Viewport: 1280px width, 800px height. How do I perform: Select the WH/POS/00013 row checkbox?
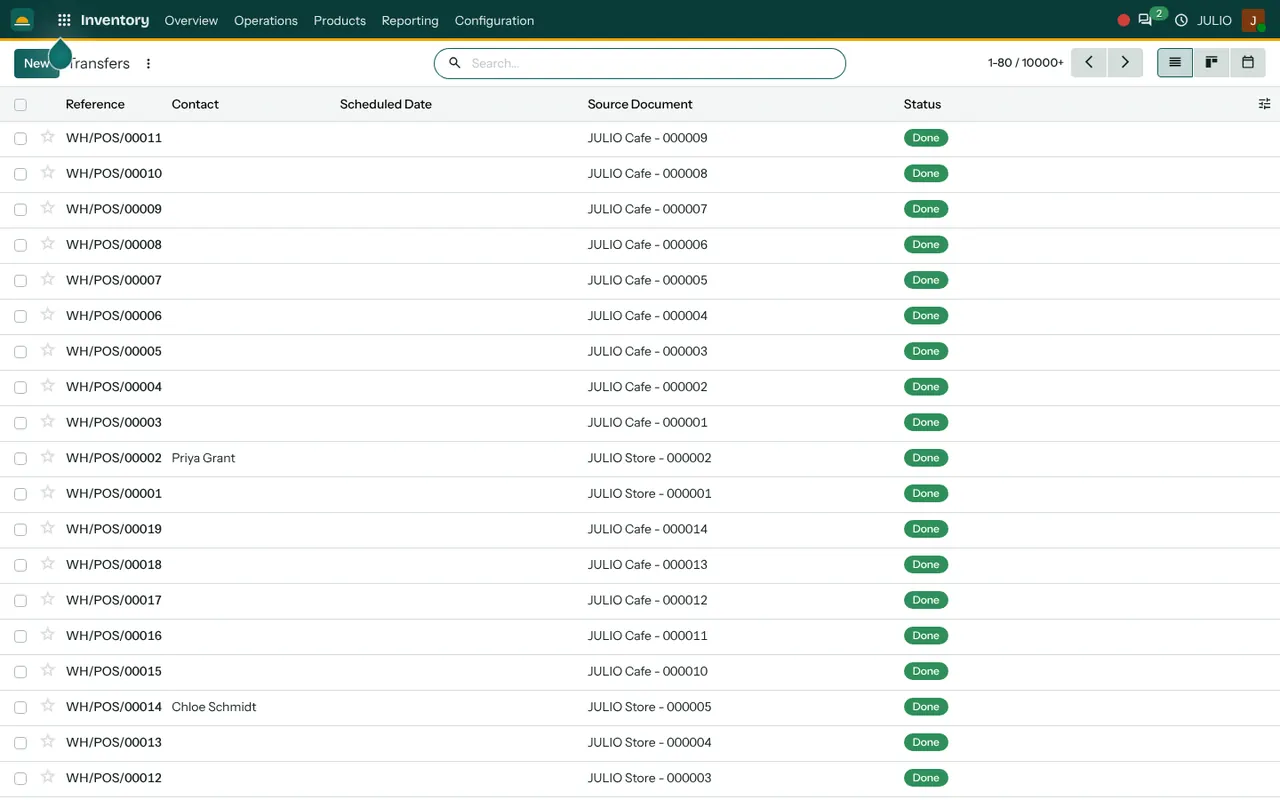point(20,743)
